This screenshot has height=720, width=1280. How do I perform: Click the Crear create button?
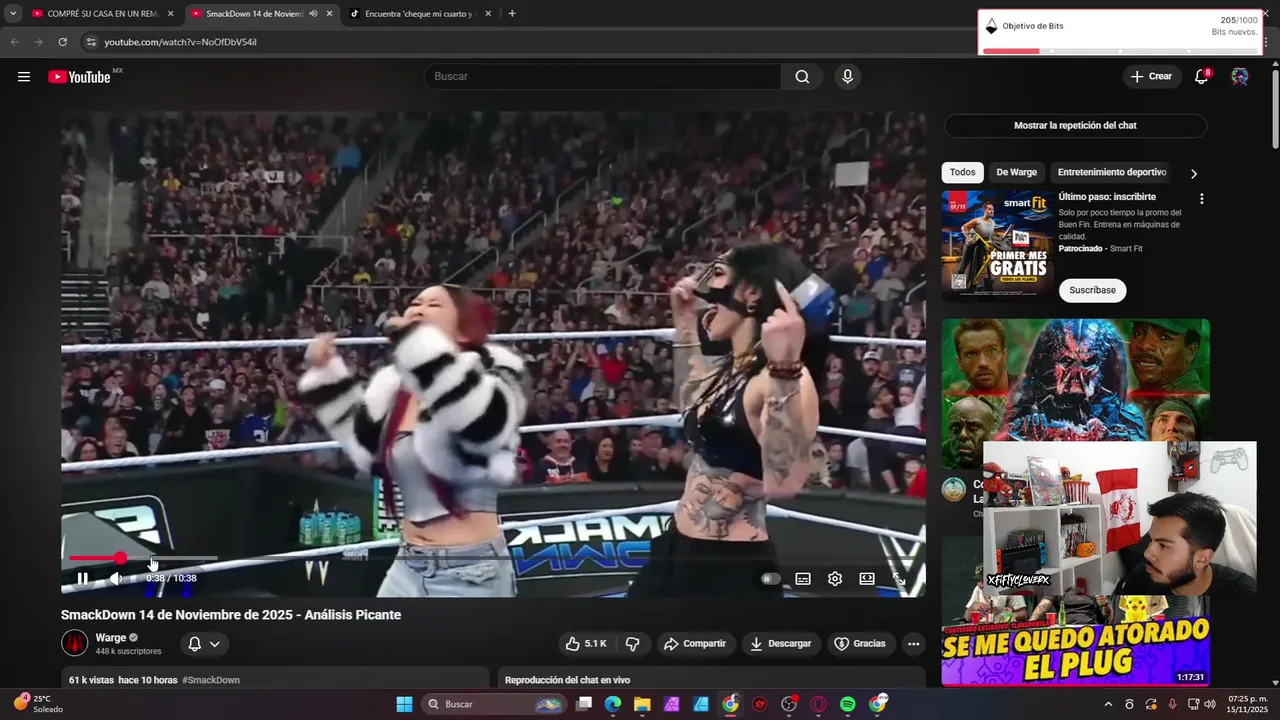pyautogui.click(x=1151, y=77)
